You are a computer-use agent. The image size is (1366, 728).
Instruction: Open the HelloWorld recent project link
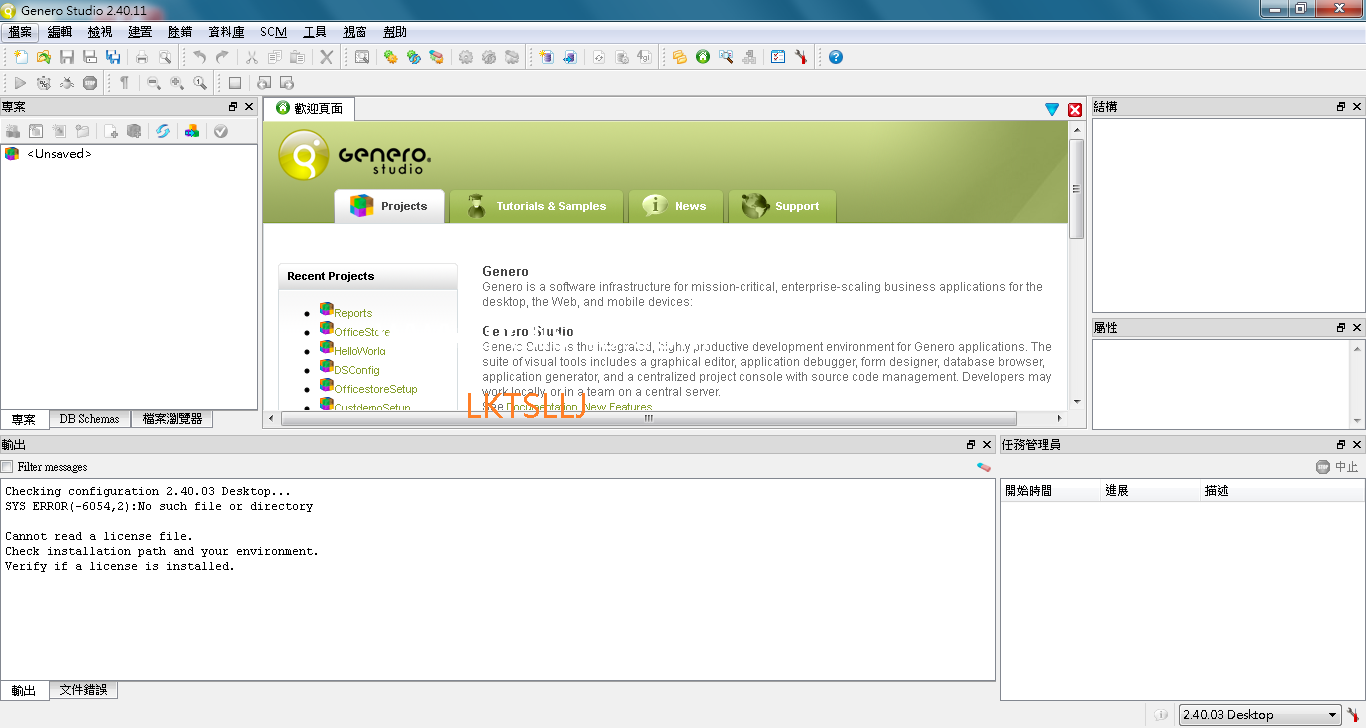point(360,351)
